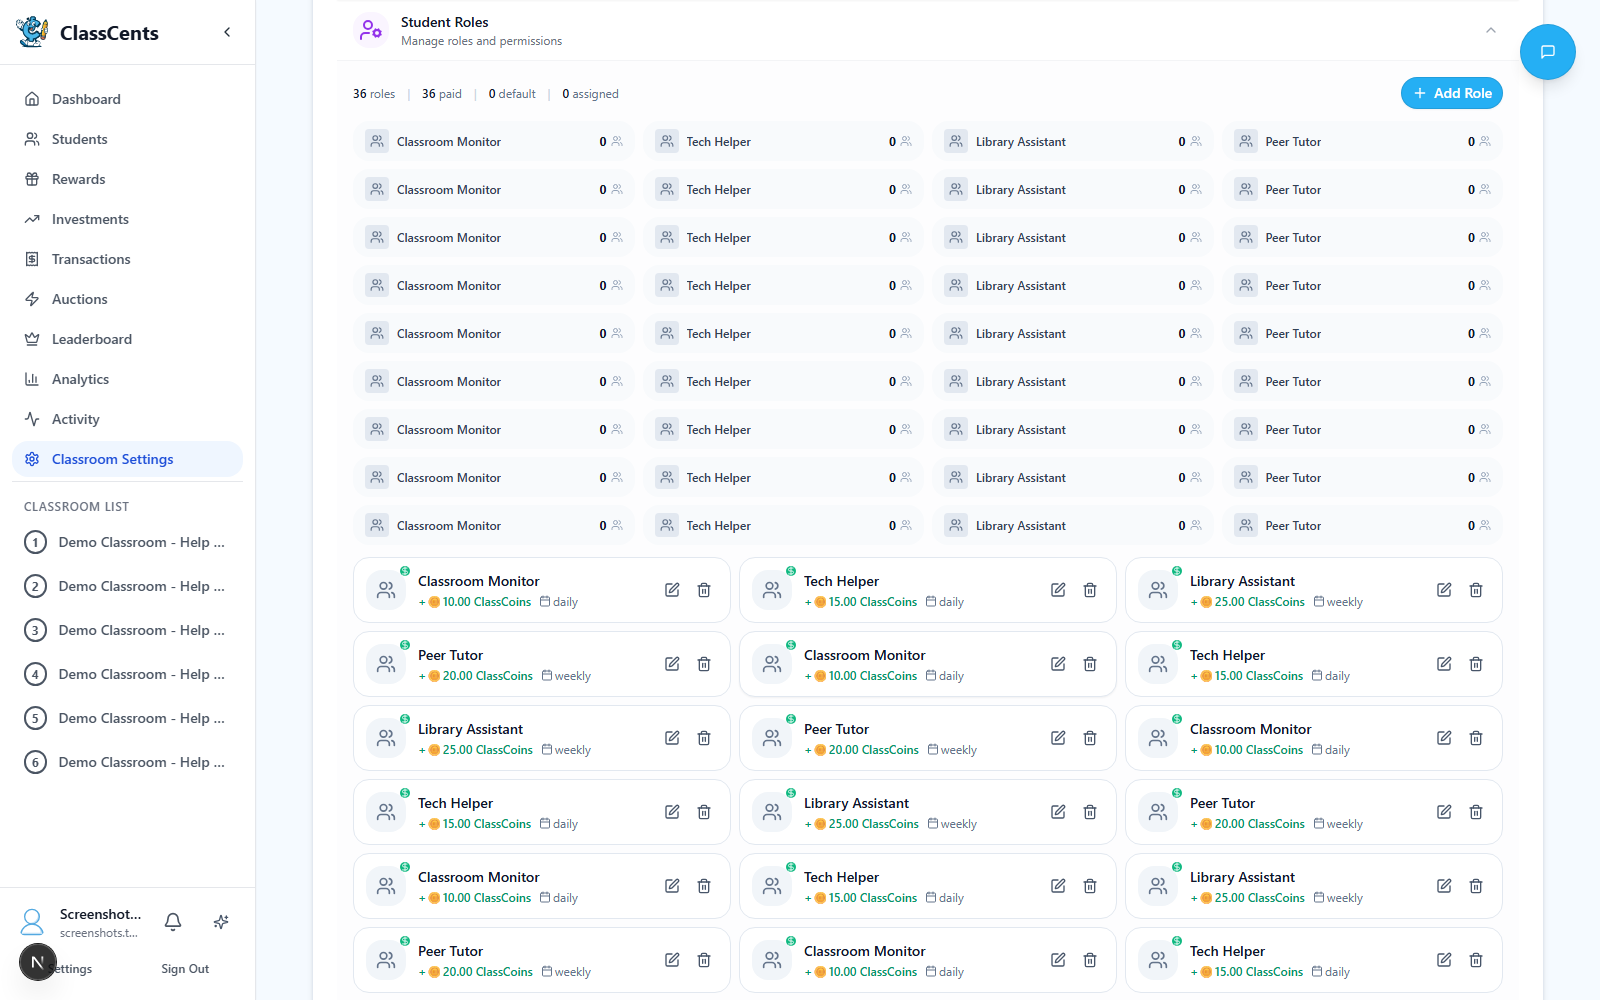This screenshot has height=1000, width=1600.
Task: Click the Settings label at the bottom left
Action: tap(72, 969)
